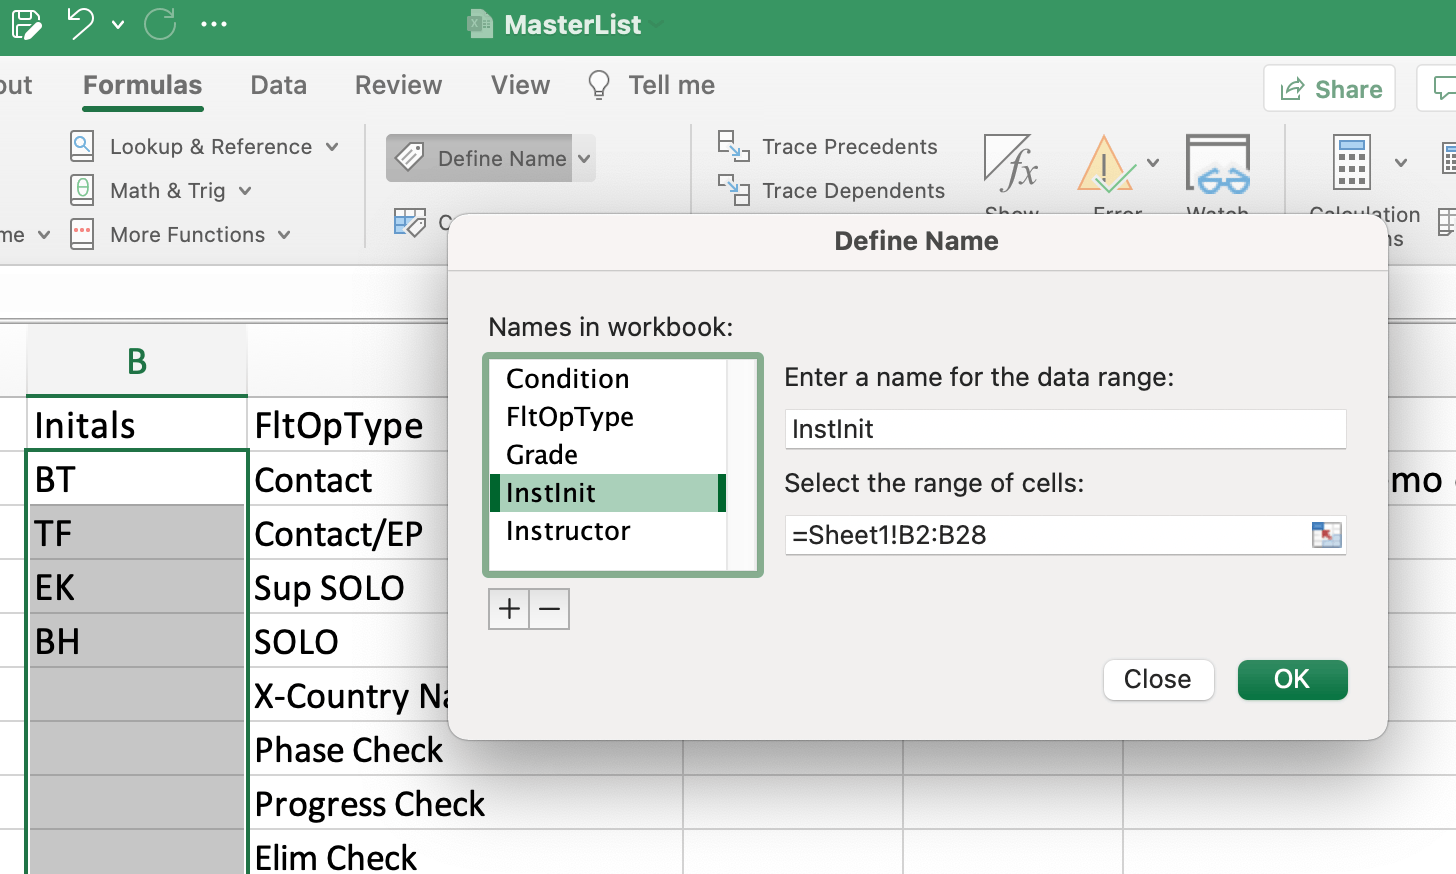Screen dimensions: 1456x874
Task: Switch to the Data tab
Action: [x=278, y=85]
